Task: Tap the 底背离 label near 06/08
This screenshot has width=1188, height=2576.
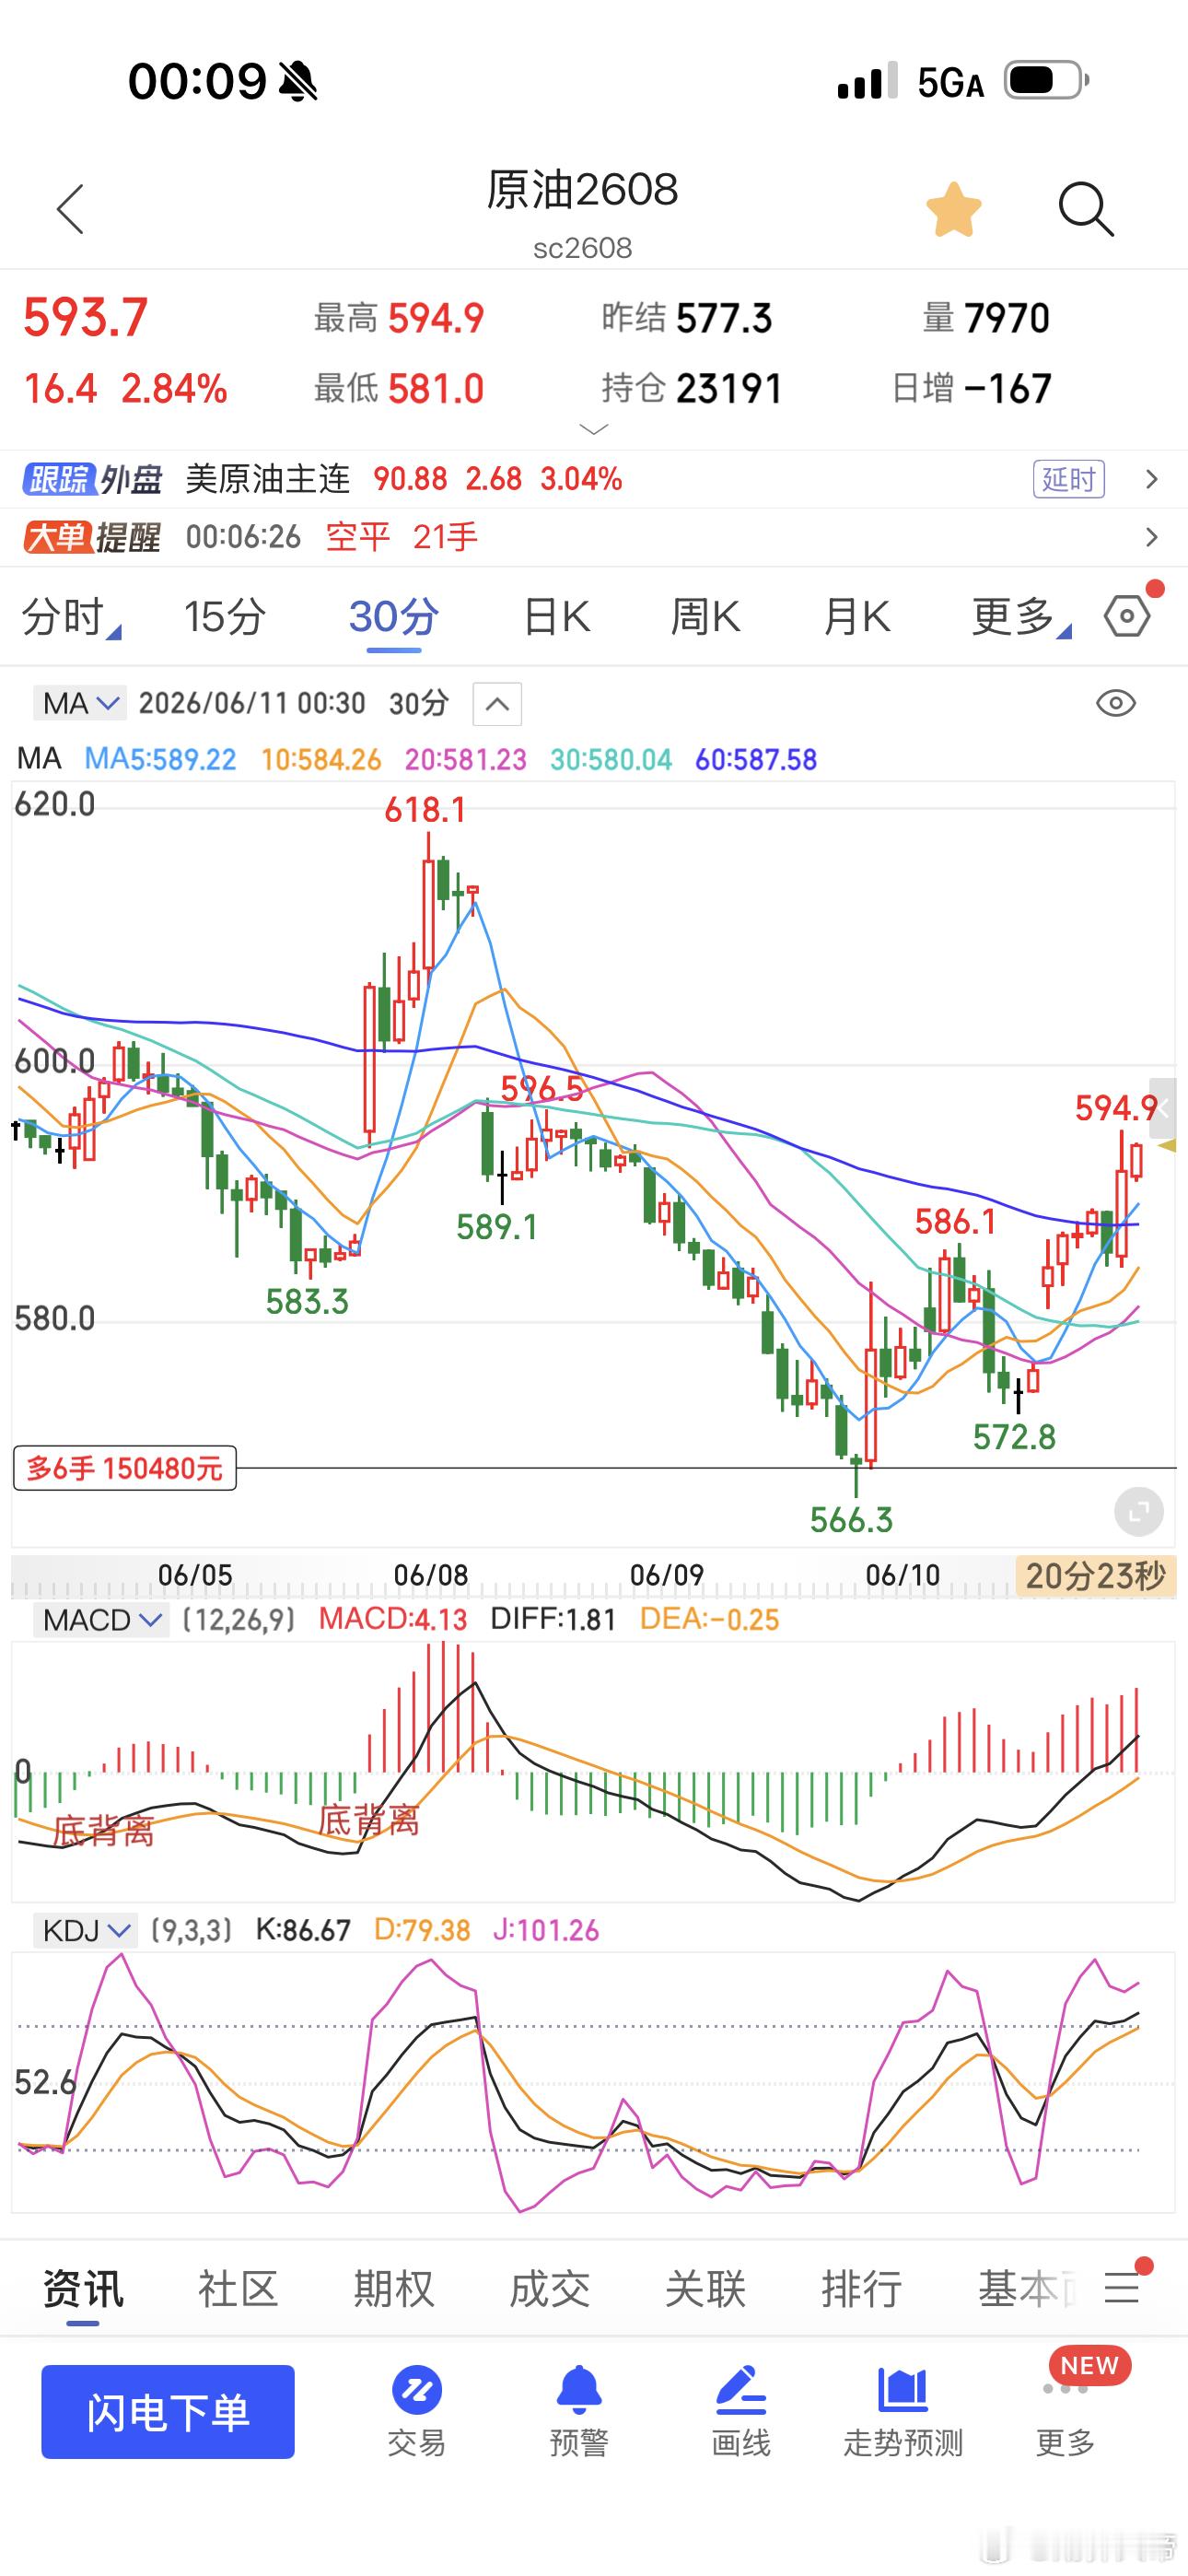Action: coord(368,1821)
